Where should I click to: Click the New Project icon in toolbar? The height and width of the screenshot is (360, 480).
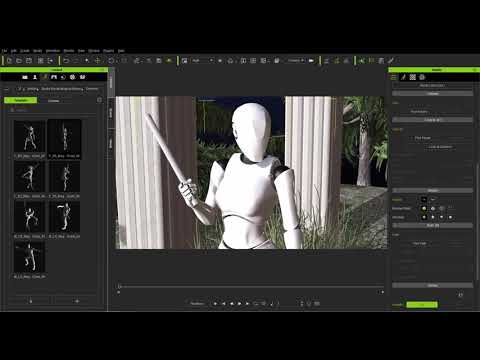coord(9,61)
